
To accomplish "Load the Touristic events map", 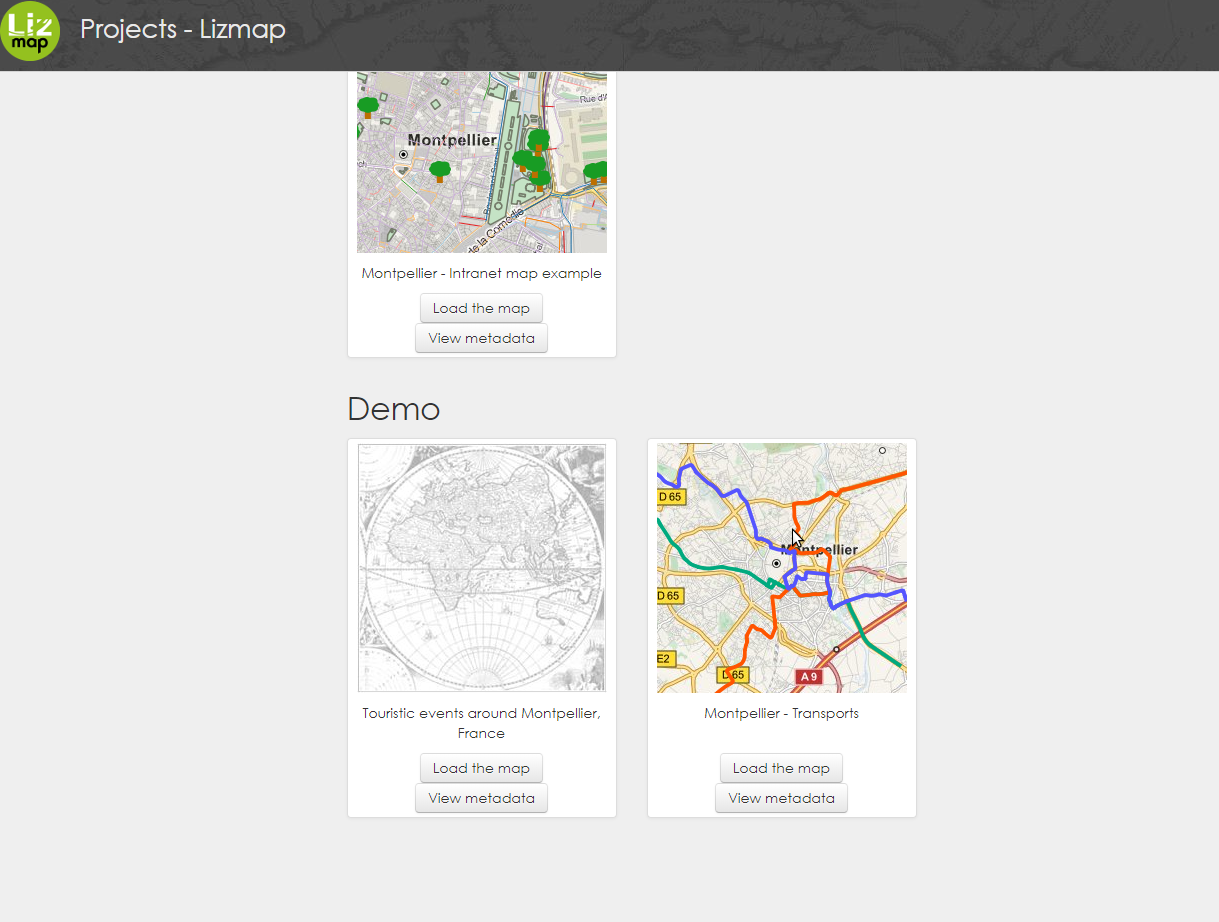I will 481,767.
